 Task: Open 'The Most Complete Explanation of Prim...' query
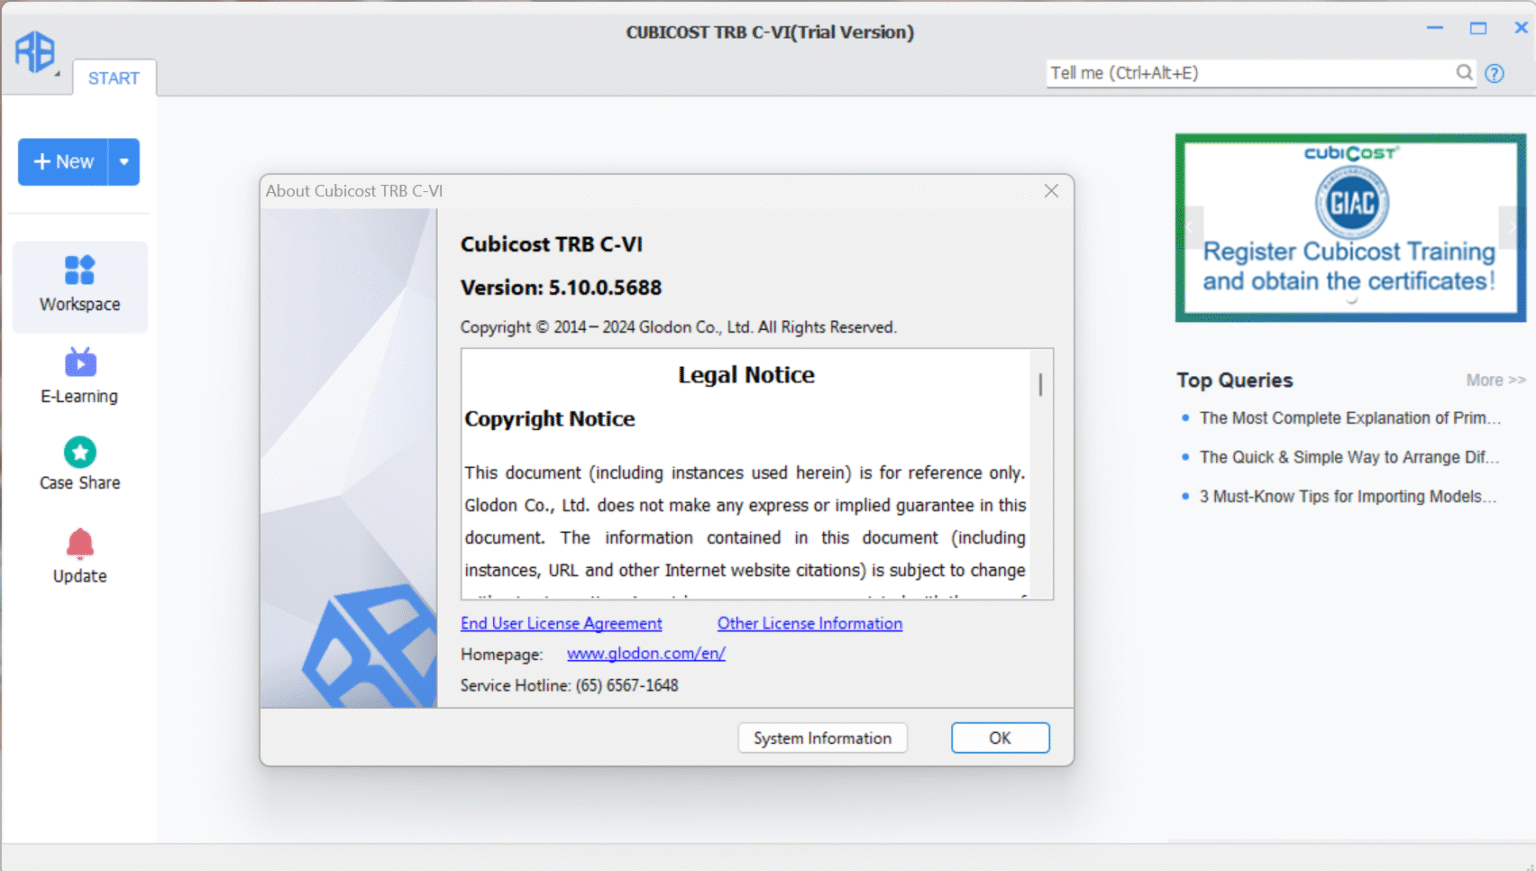pyautogui.click(x=1350, y=418)
